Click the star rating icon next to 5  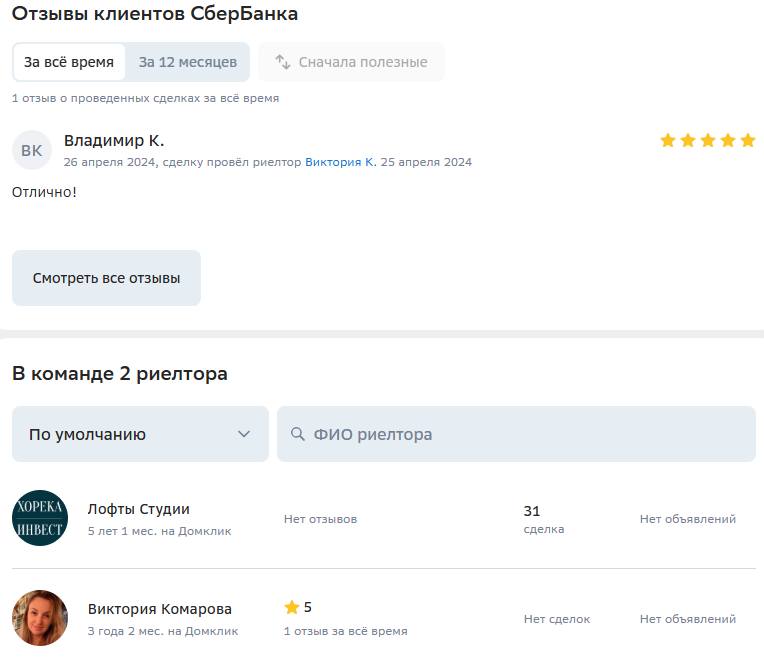coord(291,607)
